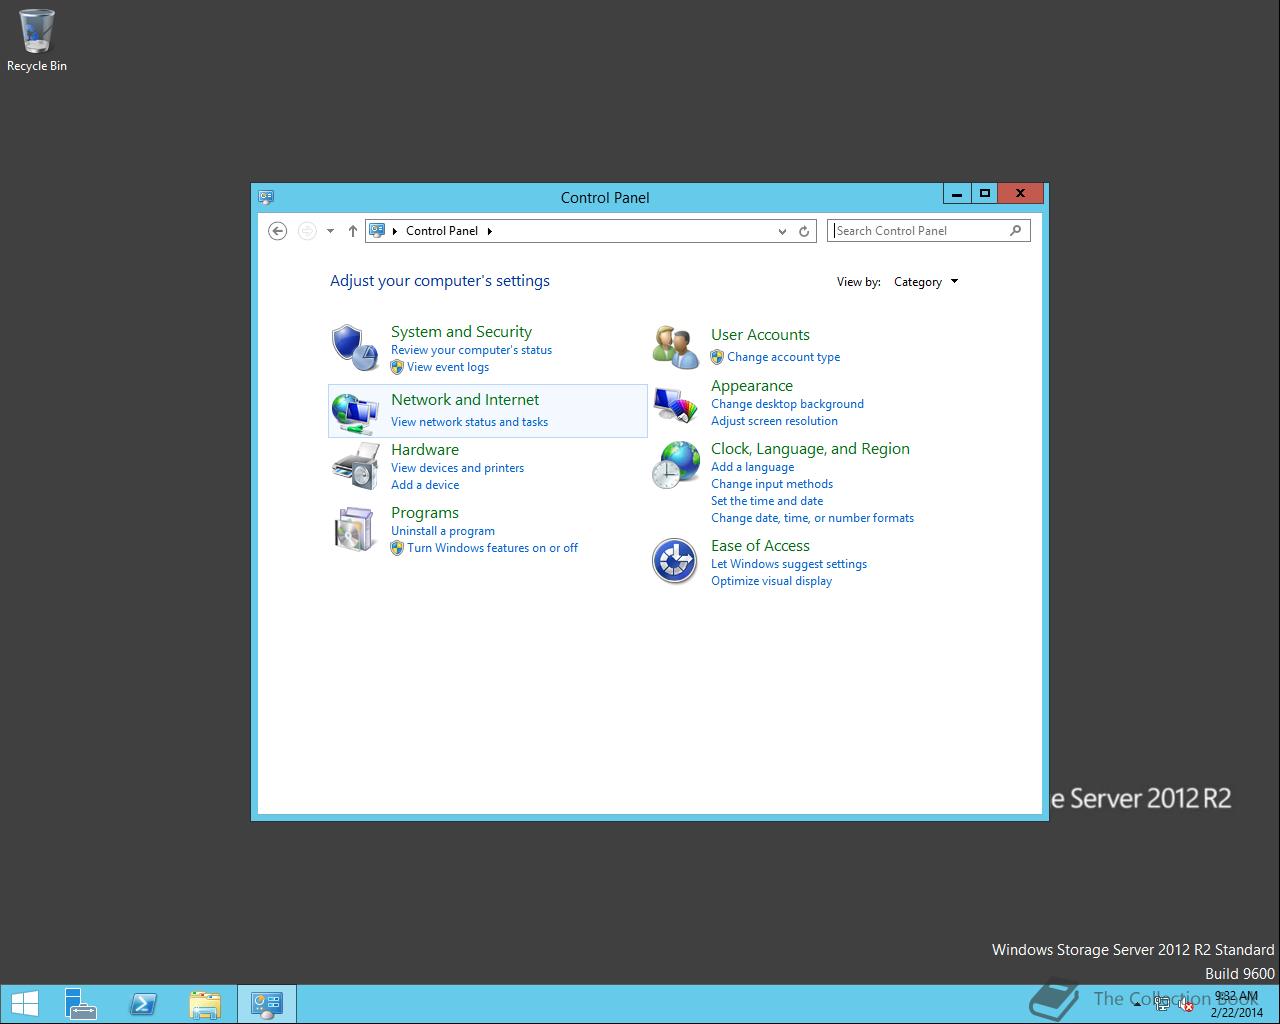Click Change date, time, or number formats

tap(812, 518)
